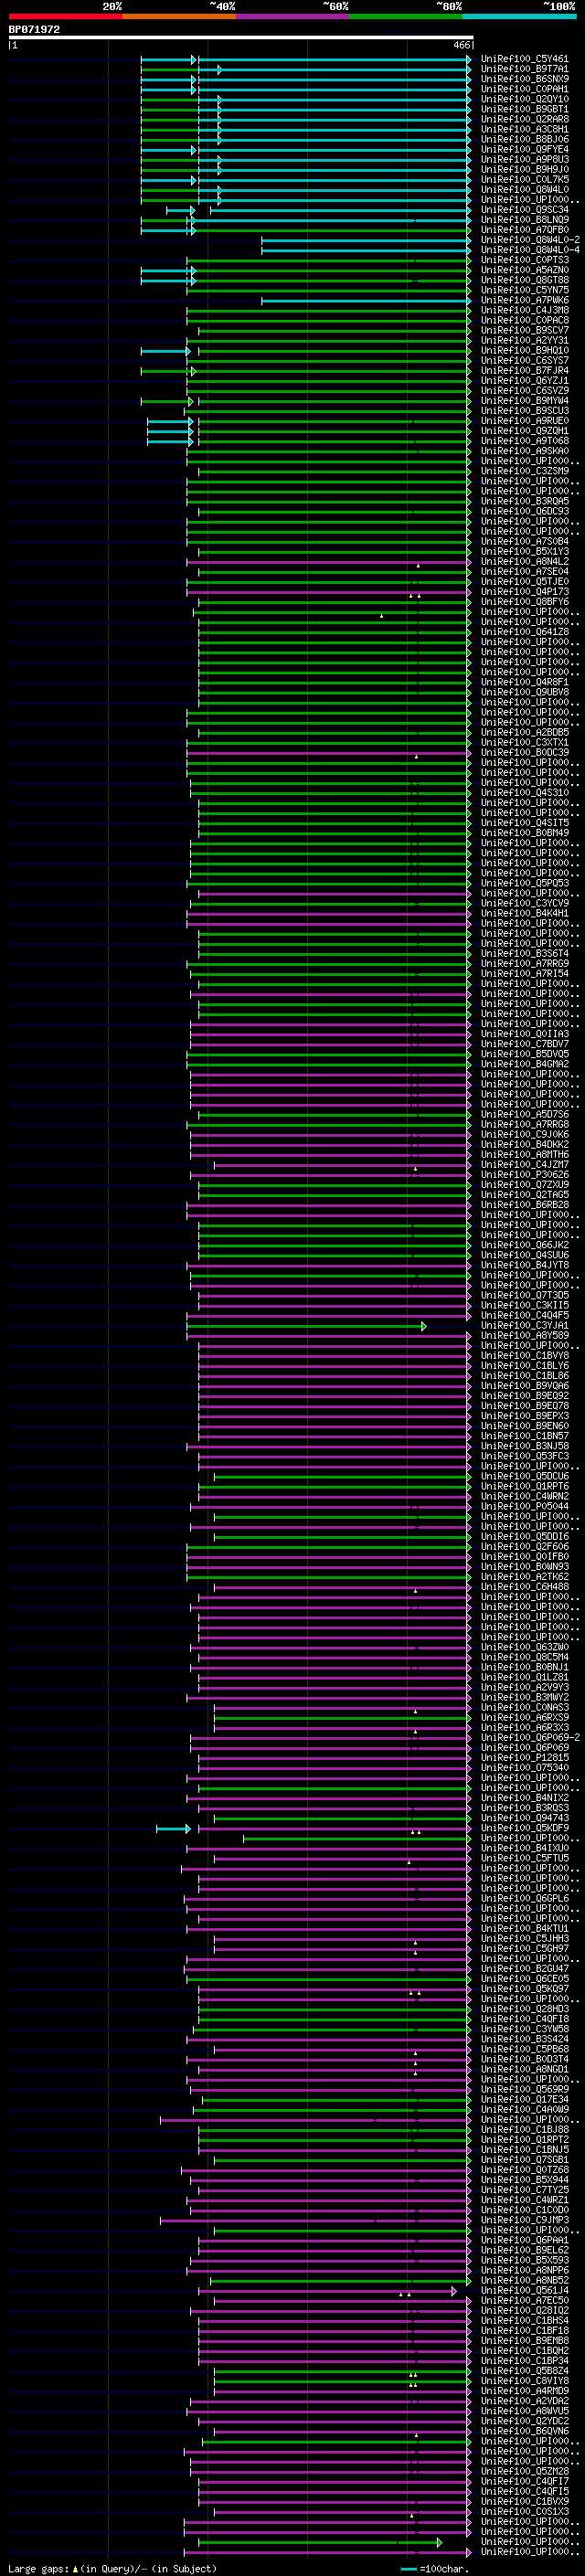Image resolution: width=585 pixels, height=2576 pixels.
Task: Select hit label UniRef100_B7FJR4
Action: point(525,371)
